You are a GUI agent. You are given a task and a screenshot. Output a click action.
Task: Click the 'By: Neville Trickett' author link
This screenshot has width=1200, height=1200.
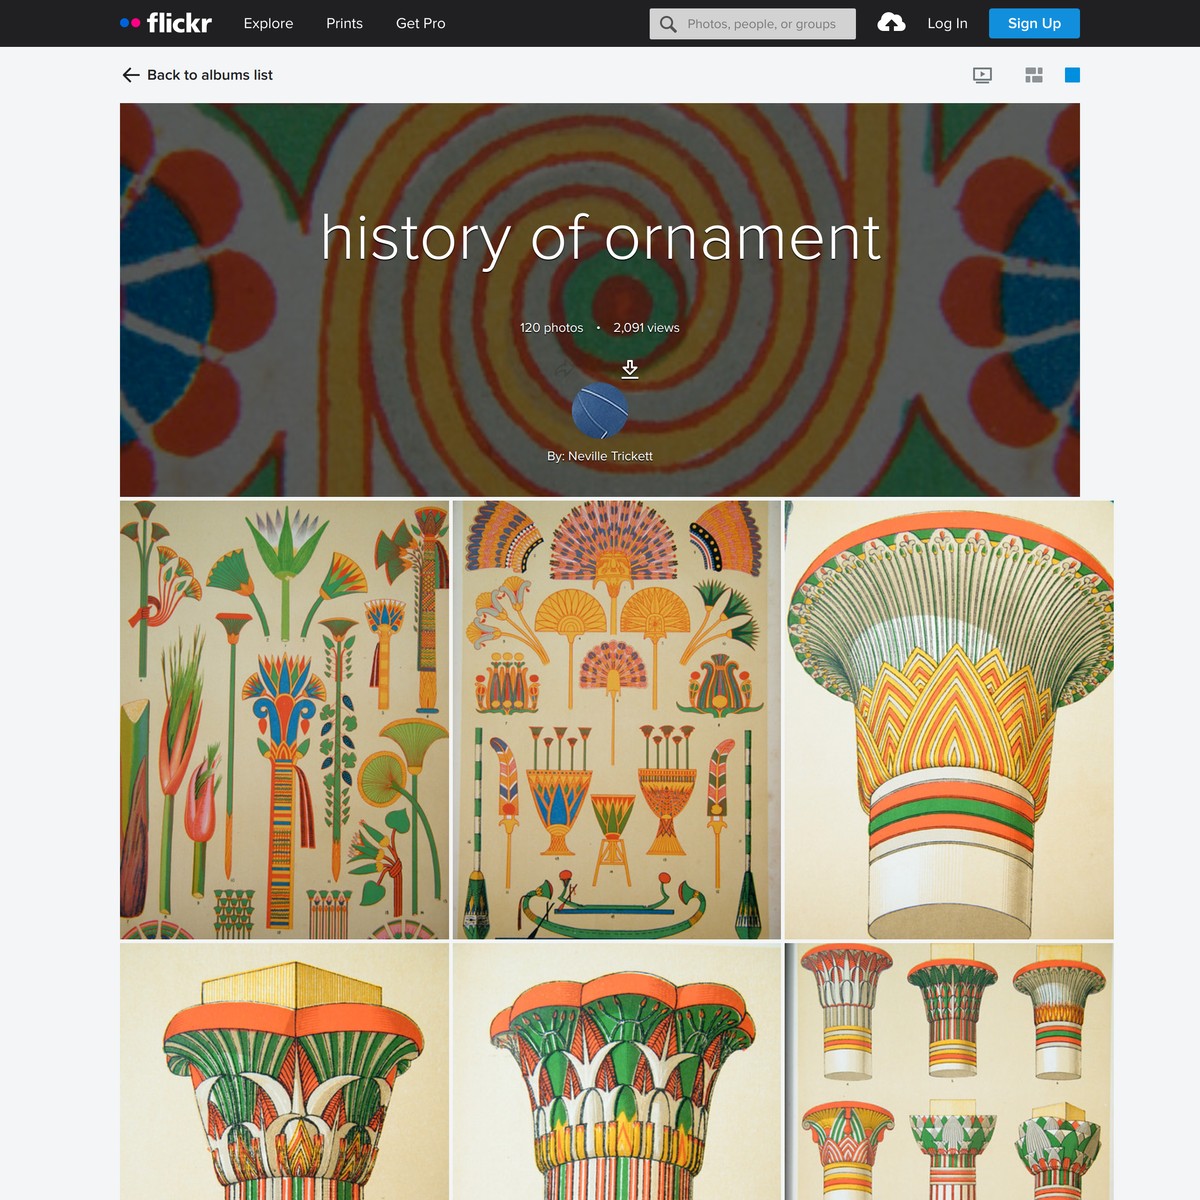[x=600, y=456]
